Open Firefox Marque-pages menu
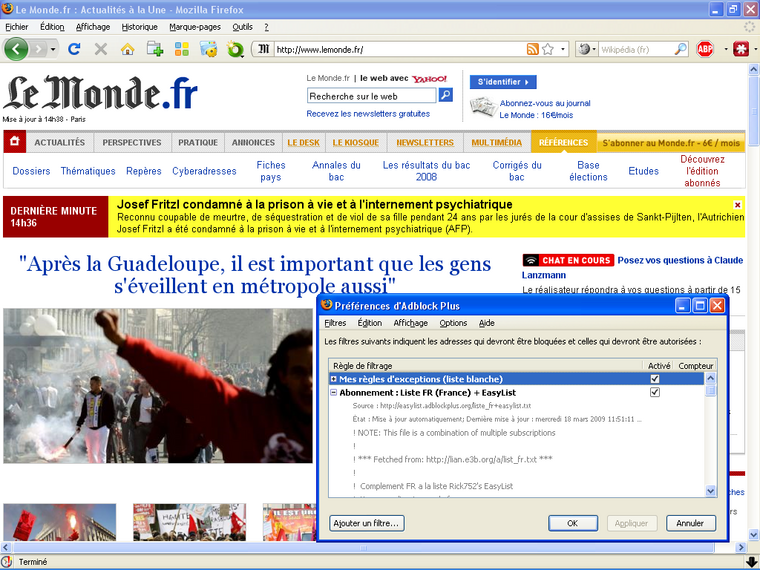This screenshot has width=760, height=570. (x=195, y=27)
